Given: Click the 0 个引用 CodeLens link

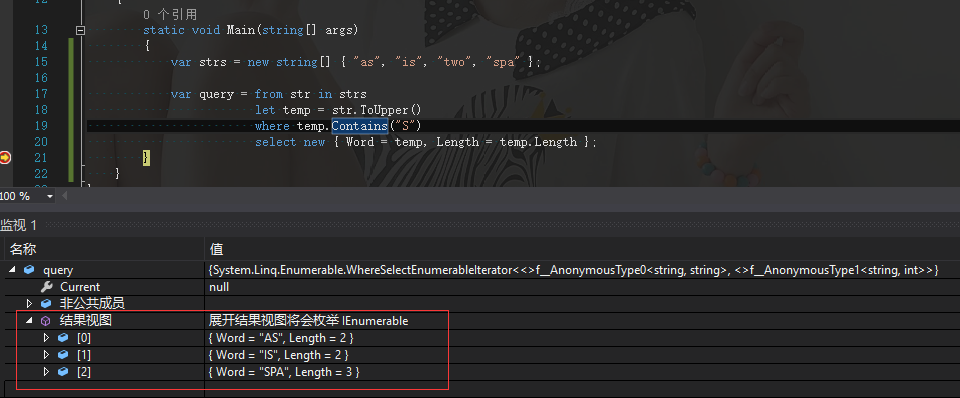Looking at the screenshot, I should click(x=170, y=14).
